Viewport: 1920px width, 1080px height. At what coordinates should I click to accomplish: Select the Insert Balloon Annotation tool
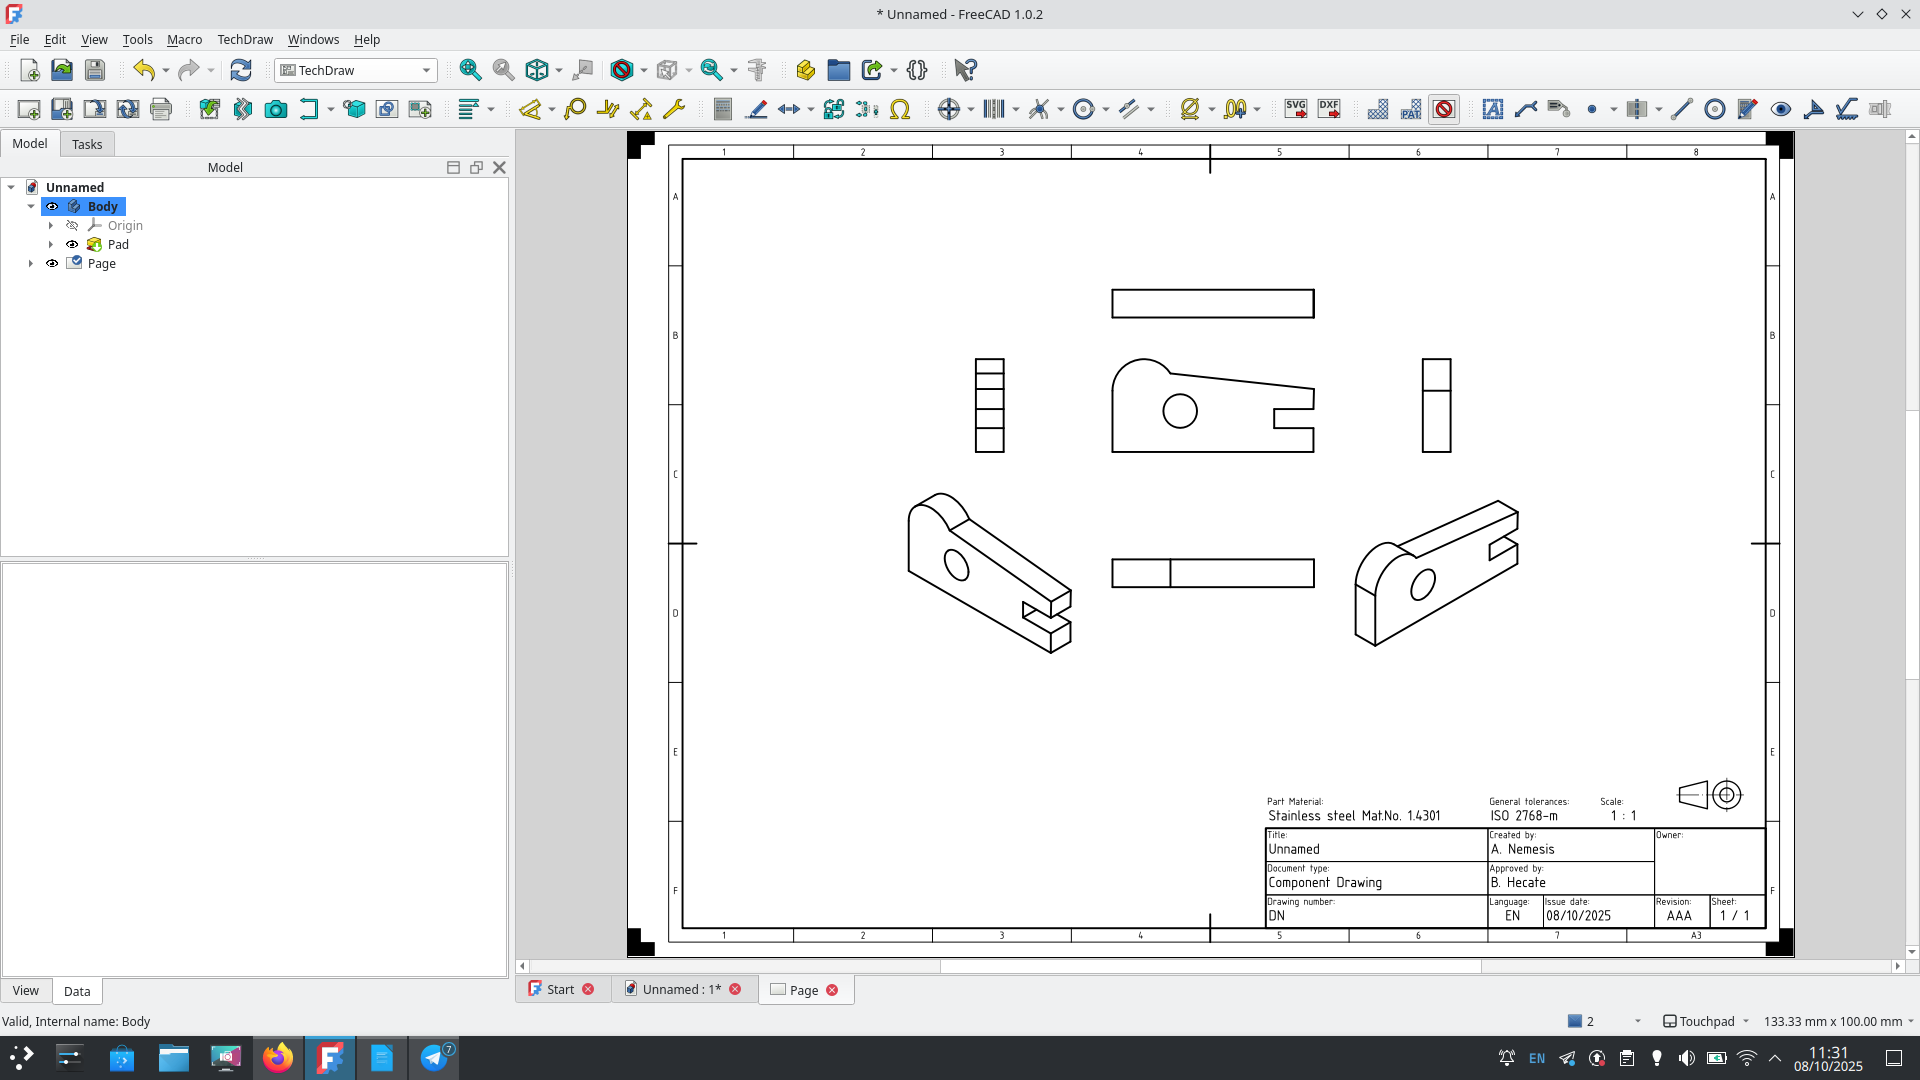(x=575, y=109)
